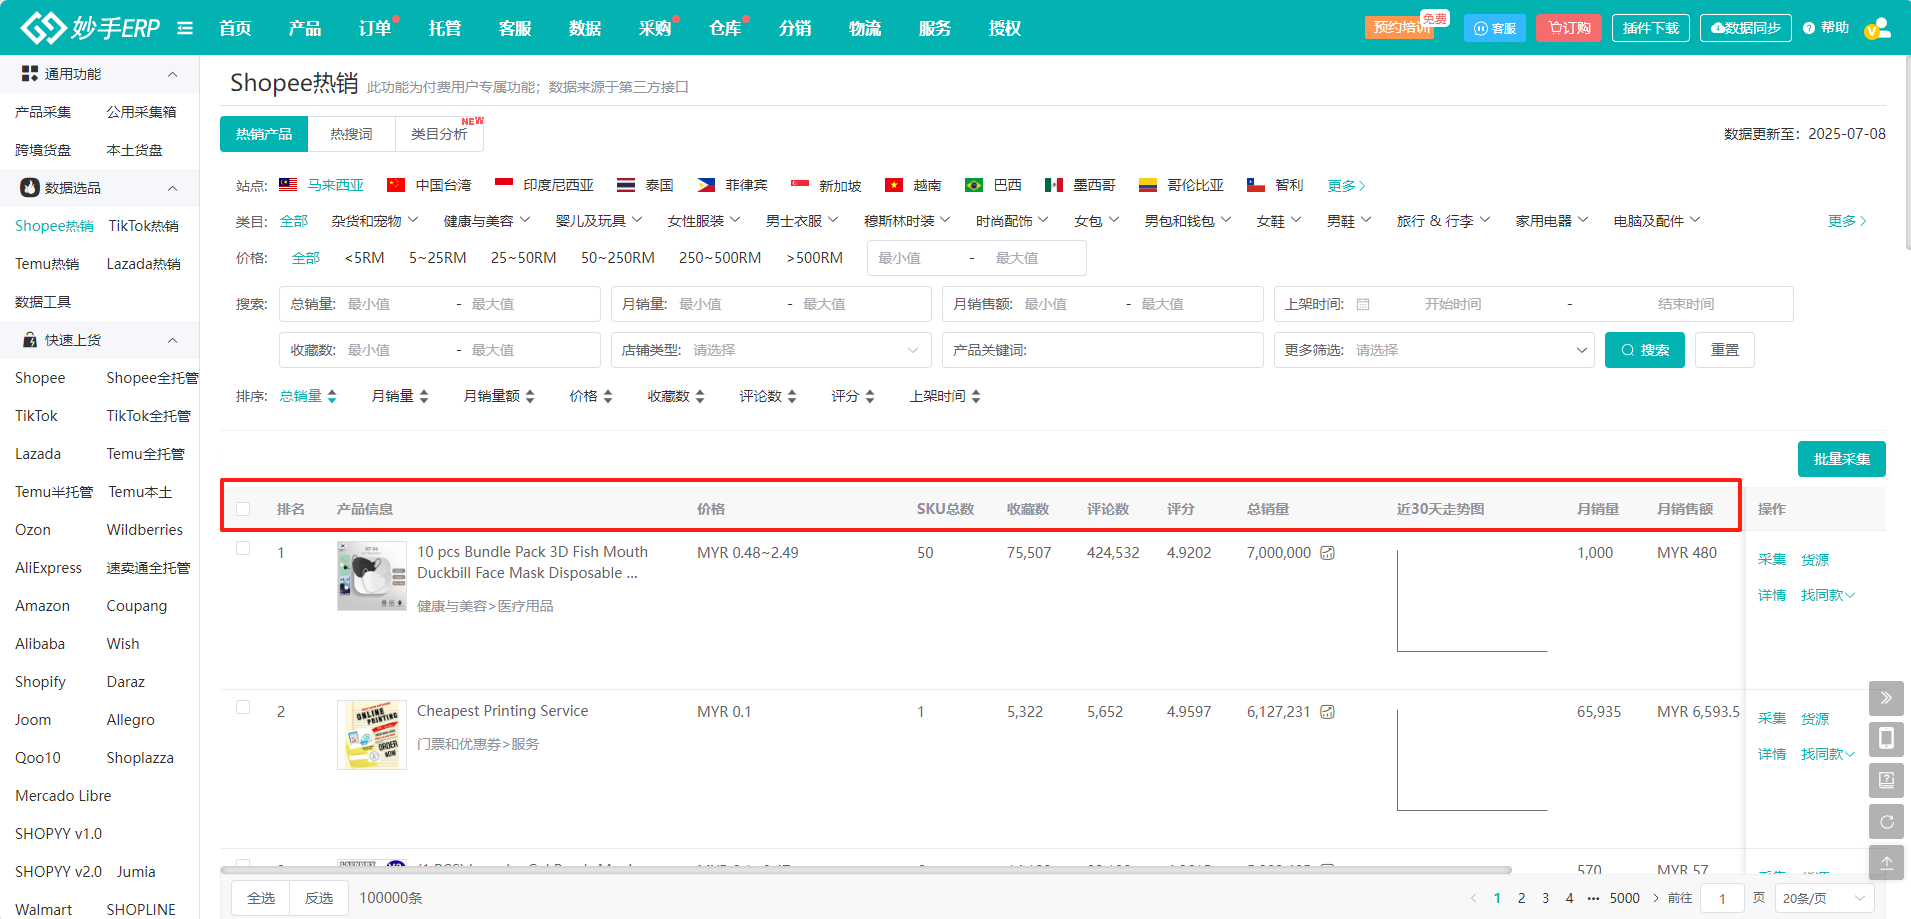Open the 订单 top menu
Viewport: 1911px width, 919px height.
pyautogui.click(x=375, y=28)
